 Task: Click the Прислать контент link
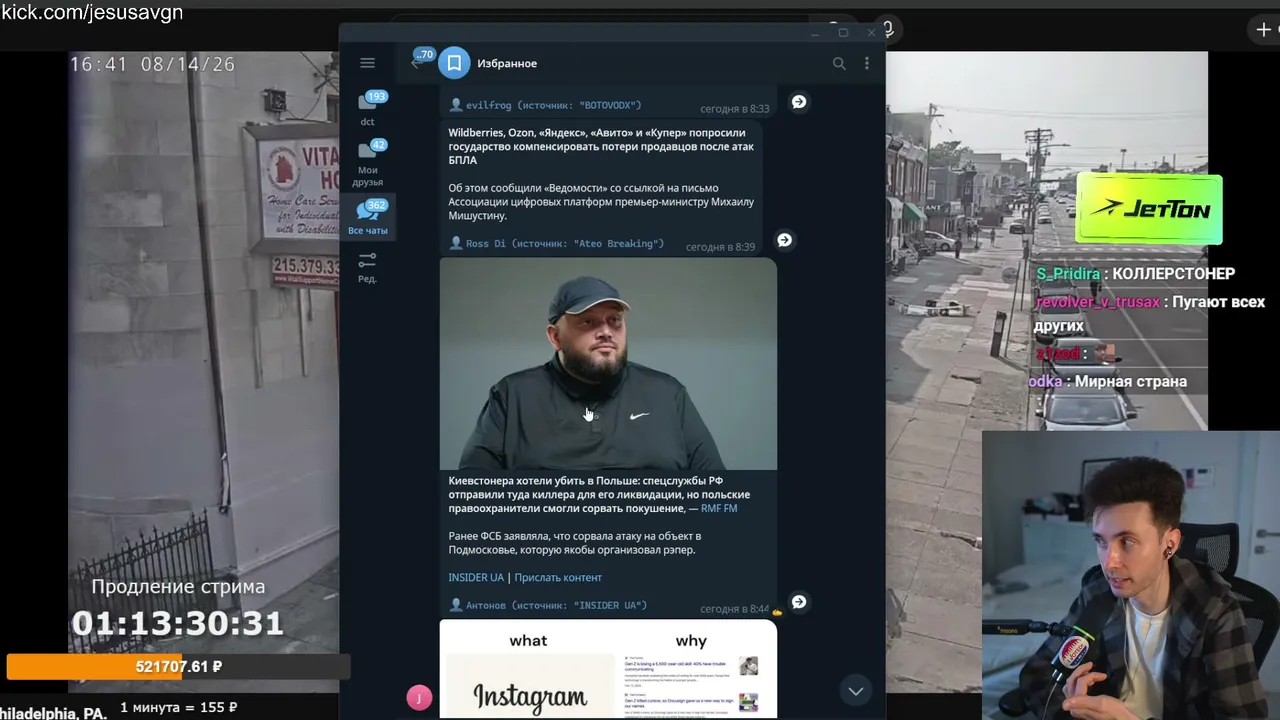pos(558,577)
